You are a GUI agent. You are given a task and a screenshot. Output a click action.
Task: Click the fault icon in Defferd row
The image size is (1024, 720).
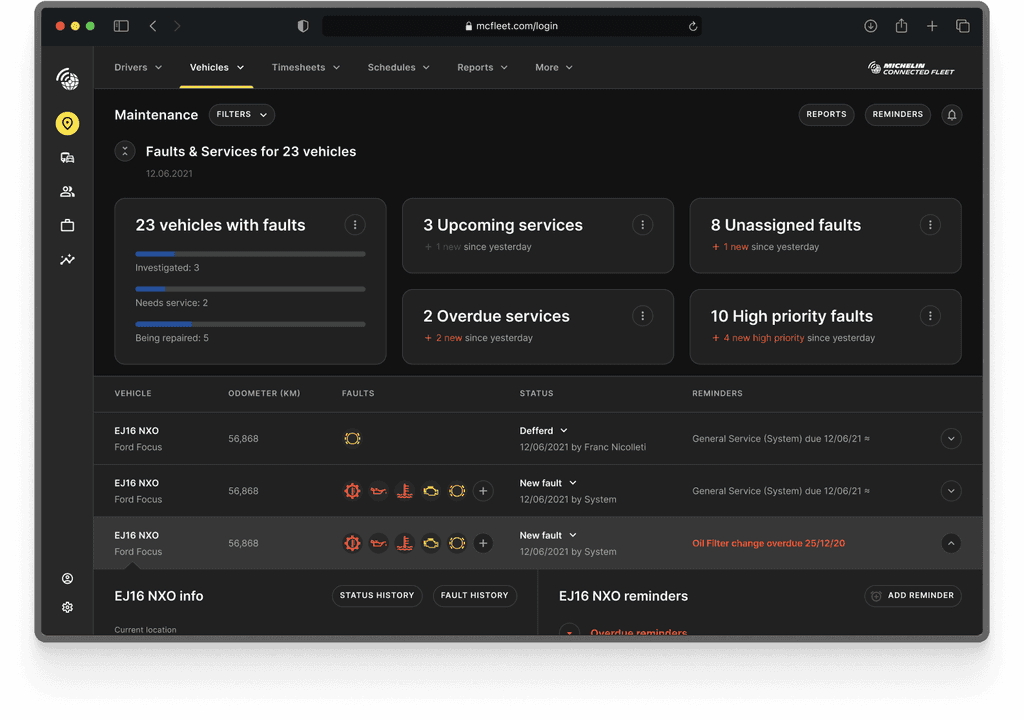[x=352, y=438]
